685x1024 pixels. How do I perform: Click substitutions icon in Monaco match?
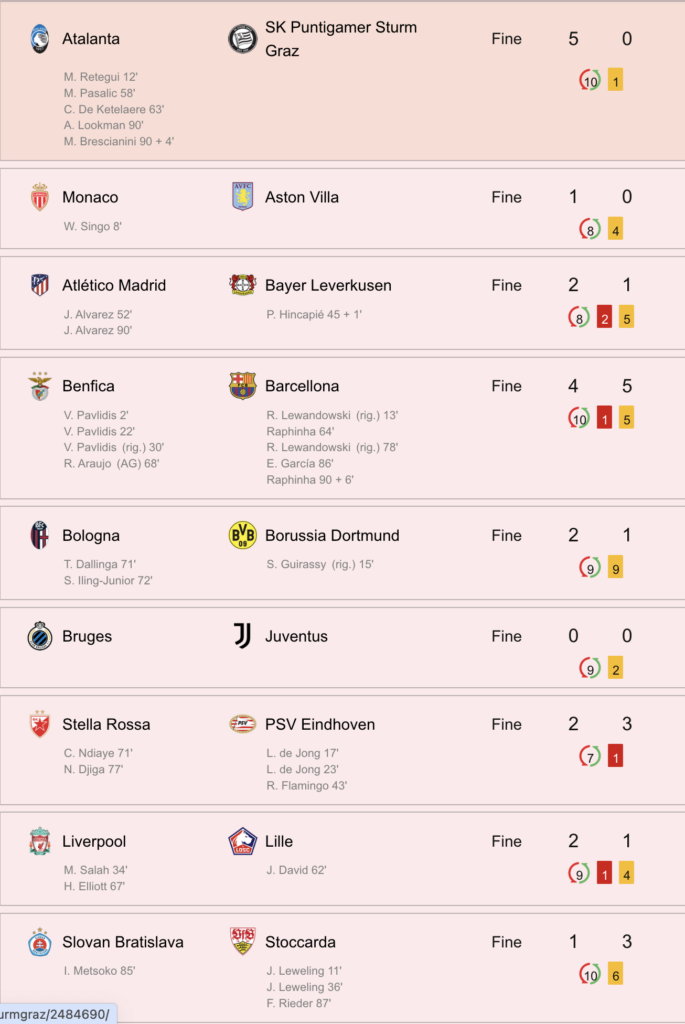coord(590,229)
